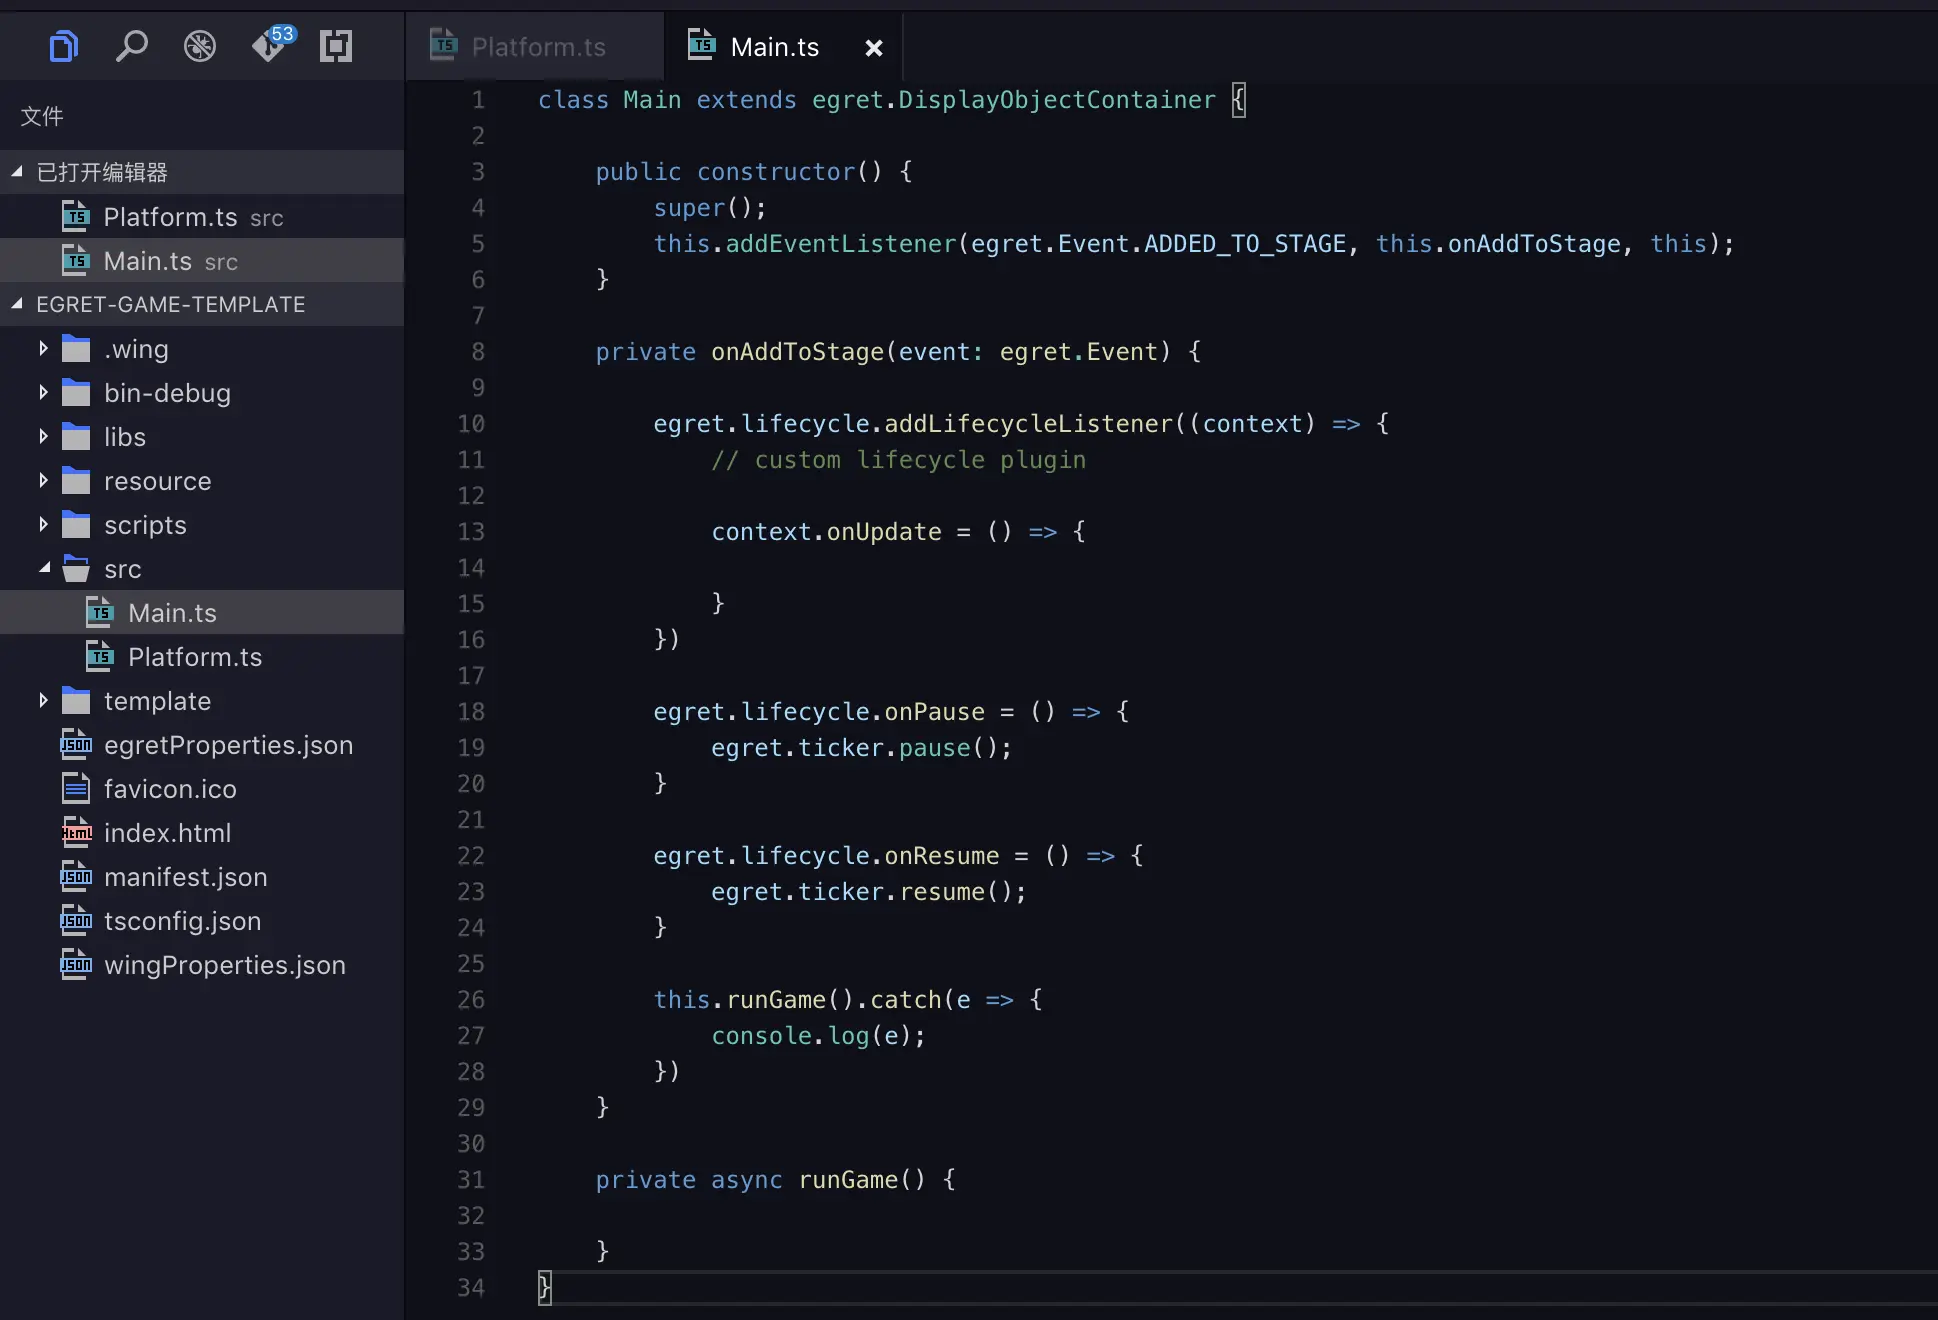Select Platform.ts in open editors list
The image size is (1938, 1320).
click(170, 217)
